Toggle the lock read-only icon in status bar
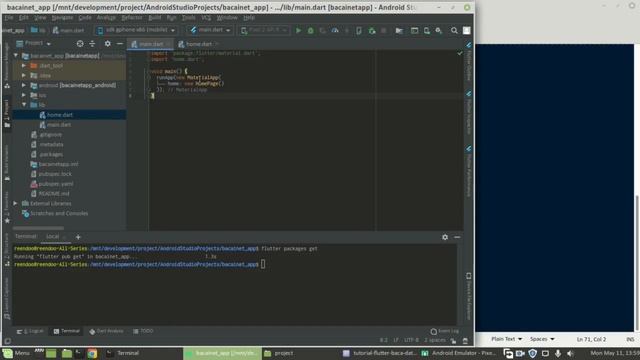This screenshot has height=360, width=640. tap(453, 340)
